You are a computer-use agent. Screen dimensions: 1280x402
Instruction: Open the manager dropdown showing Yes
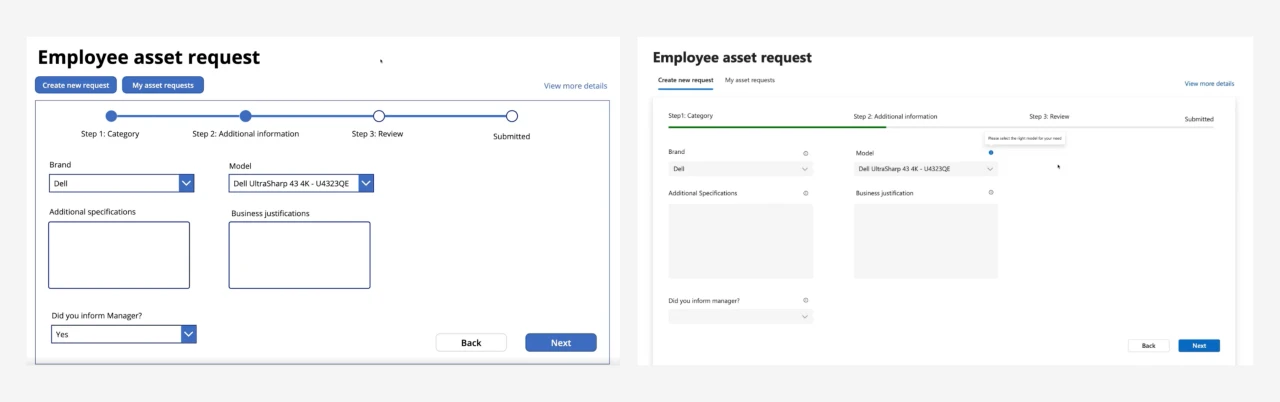[x=188, y=335]
